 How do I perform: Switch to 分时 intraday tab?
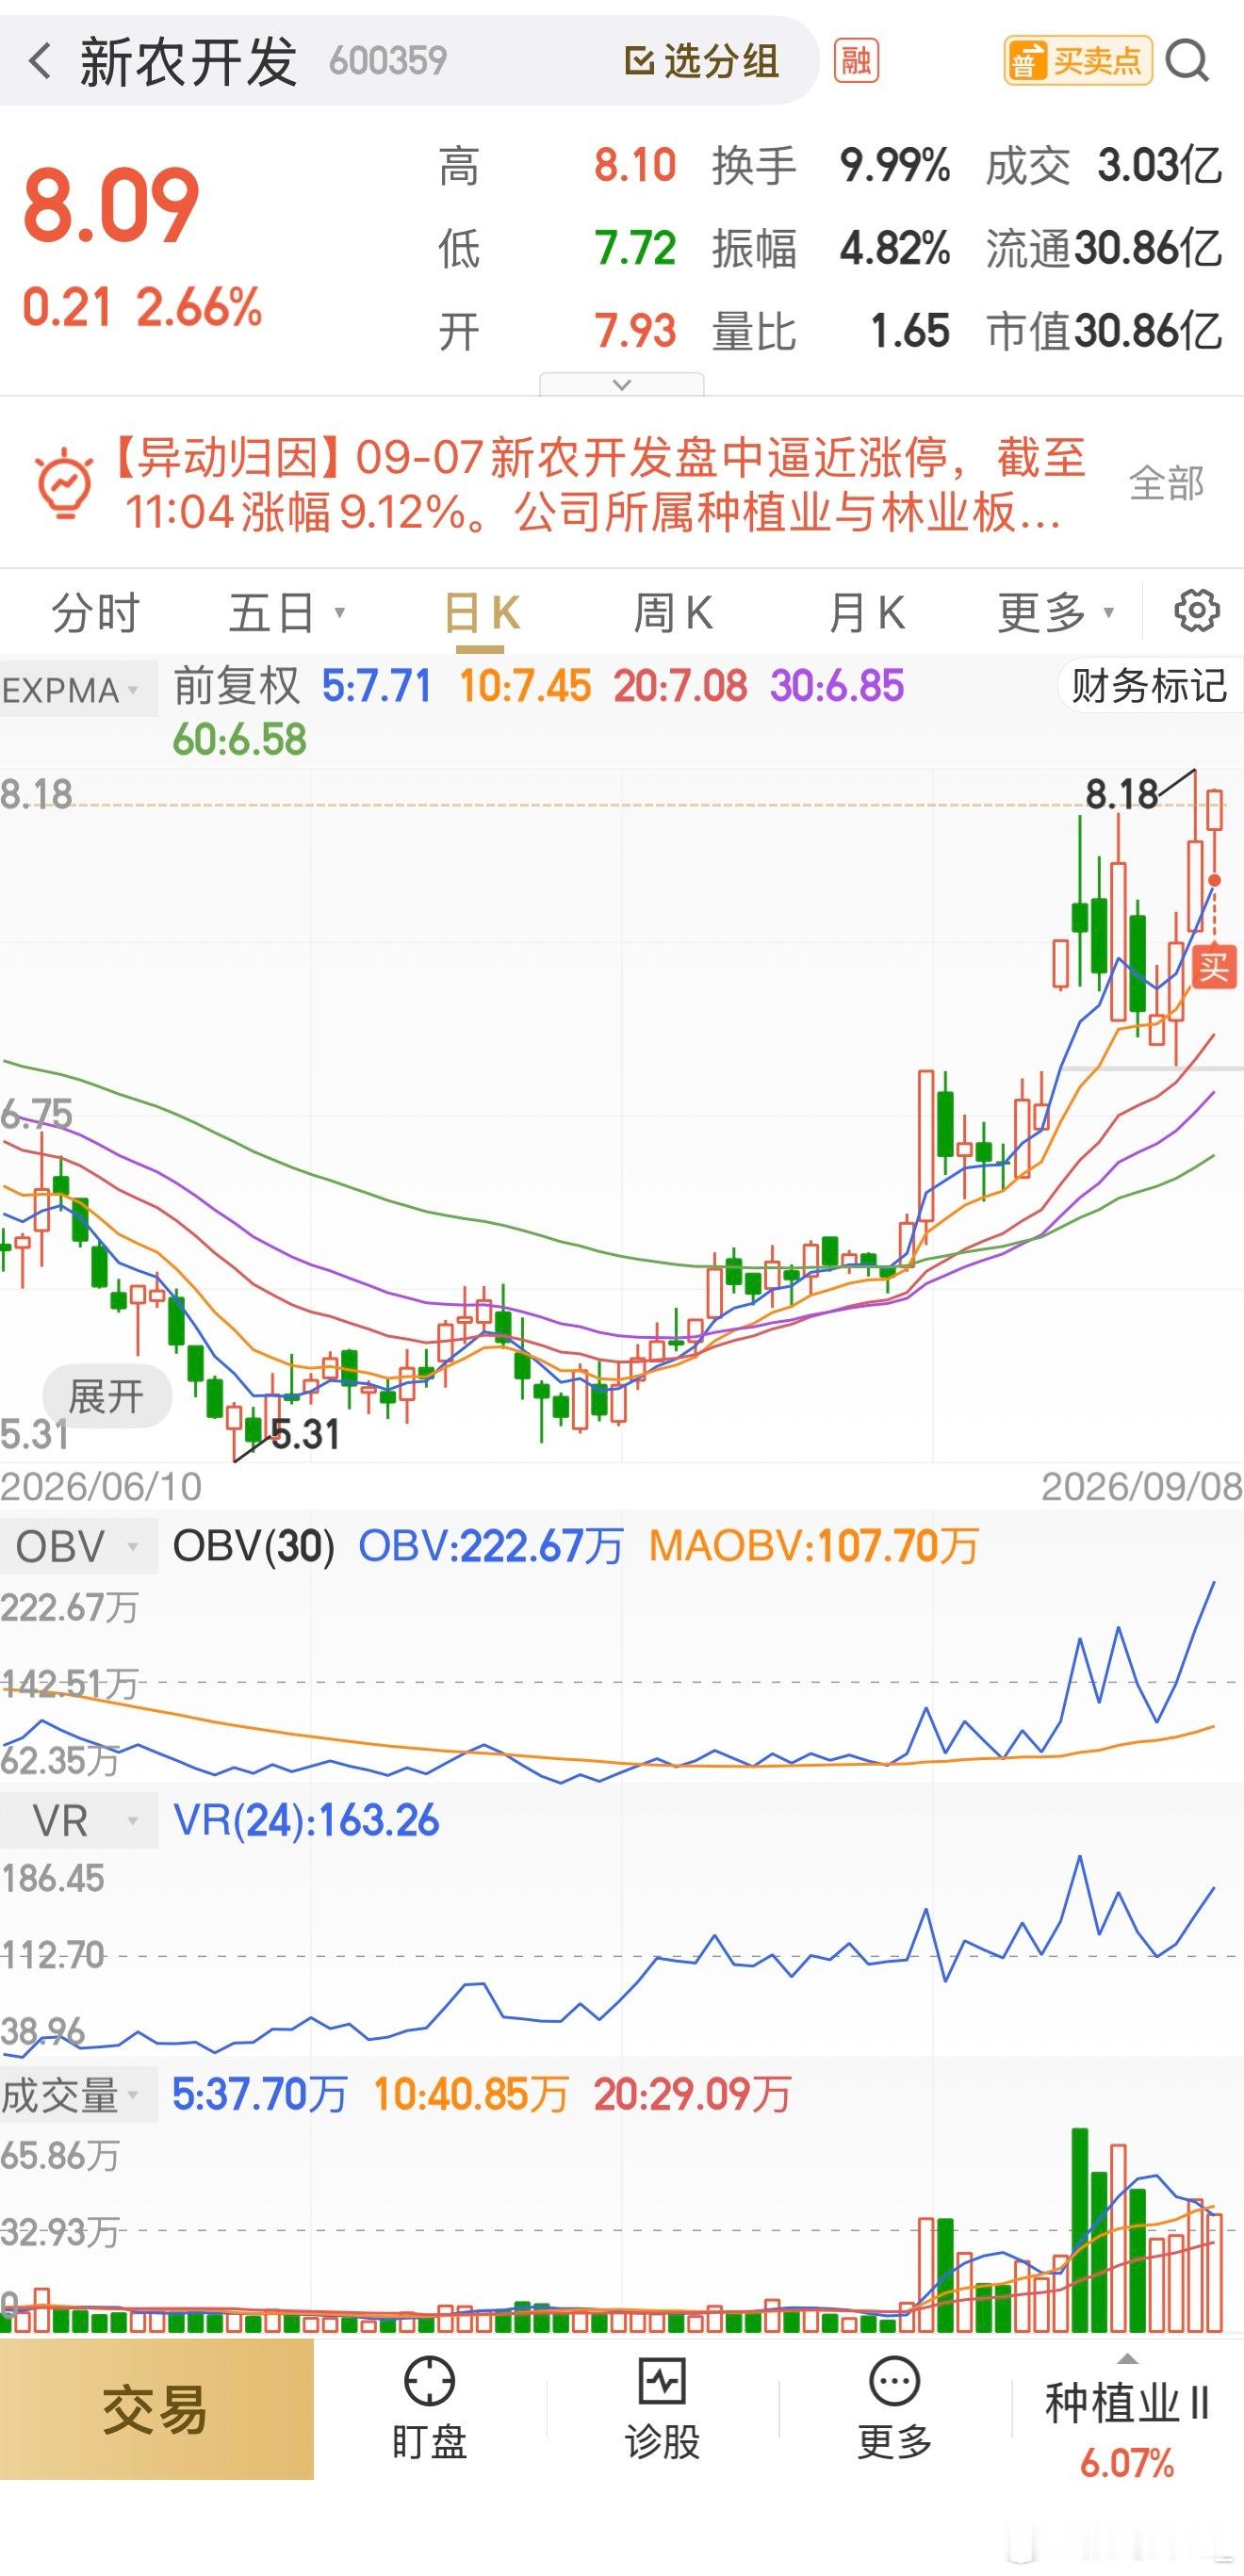95,612
